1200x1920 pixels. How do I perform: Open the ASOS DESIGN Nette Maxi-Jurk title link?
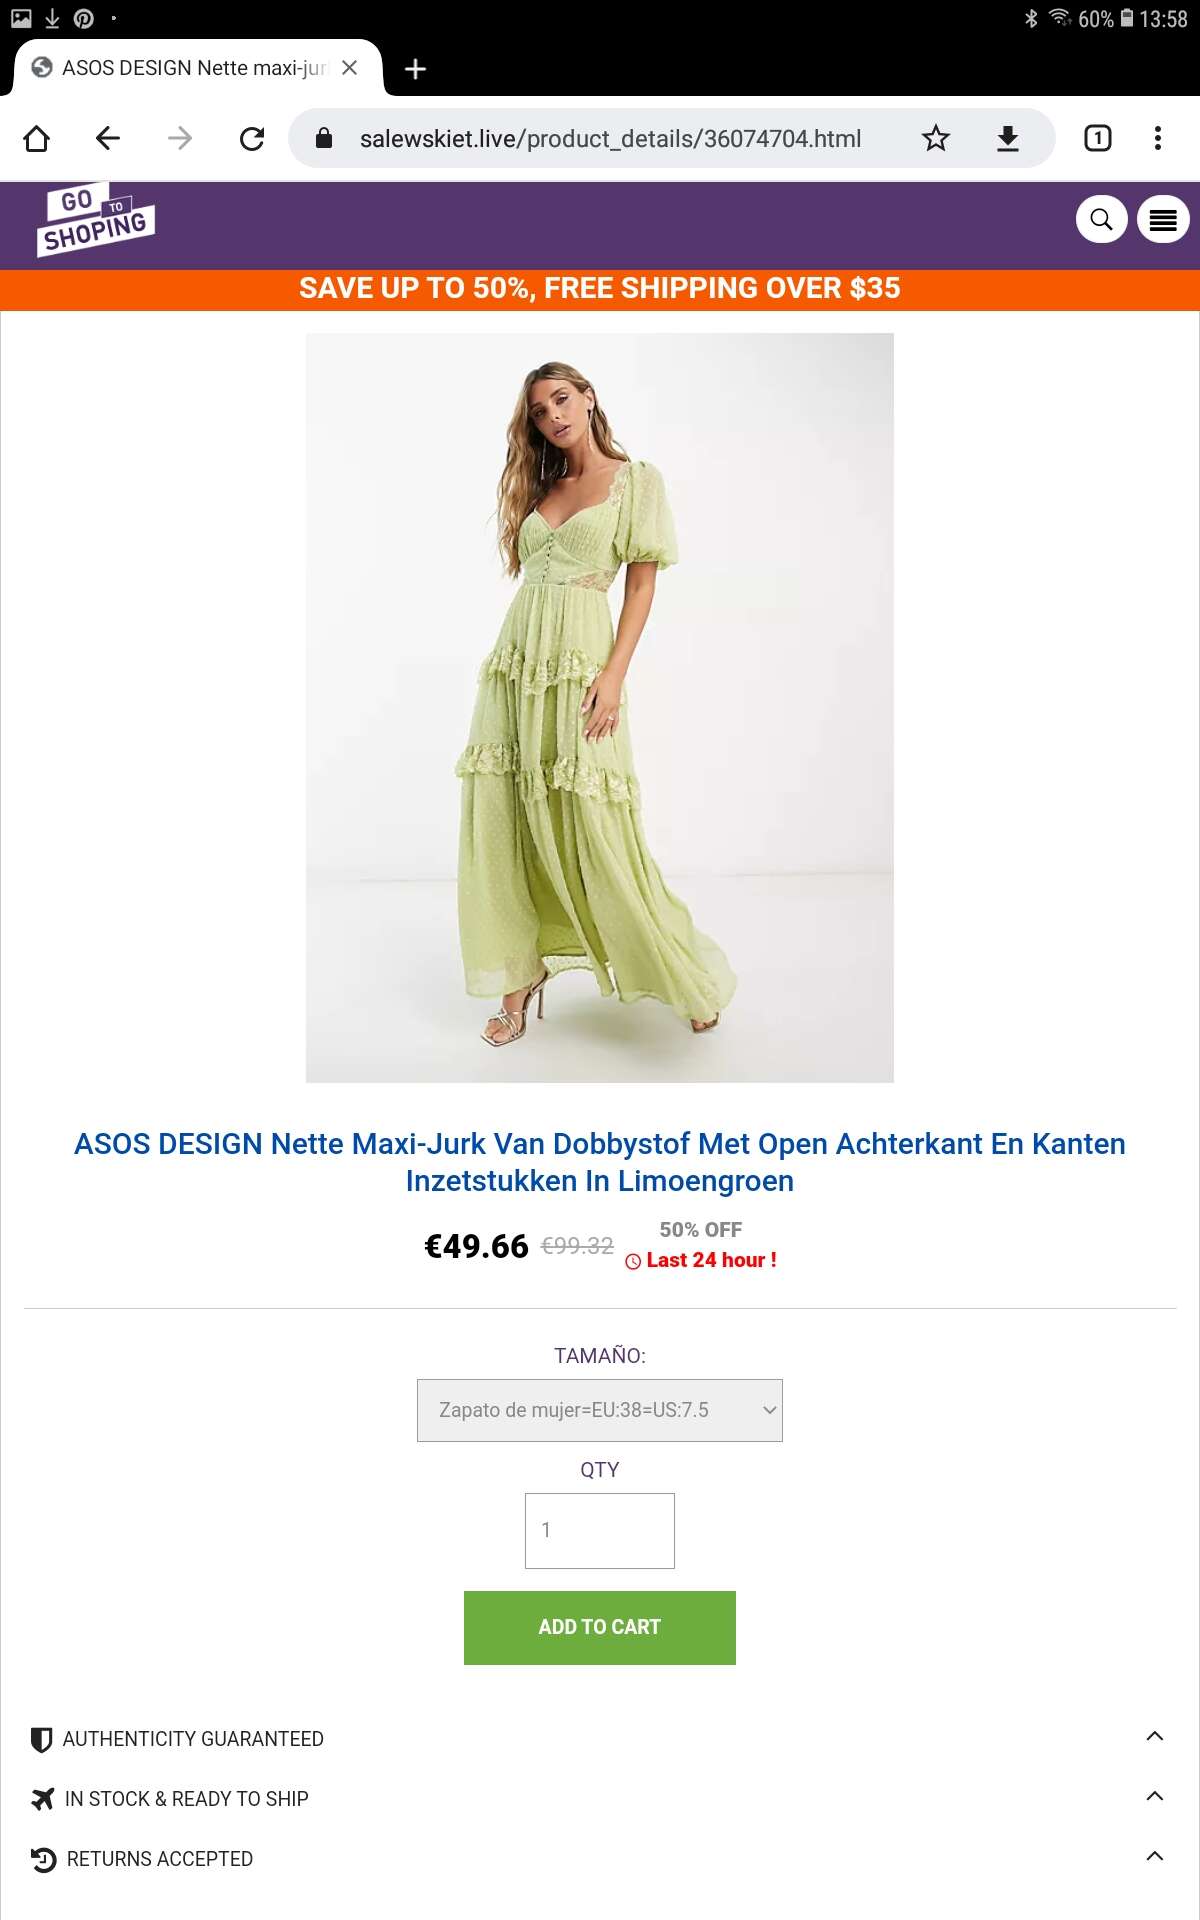click(600, 1162)
